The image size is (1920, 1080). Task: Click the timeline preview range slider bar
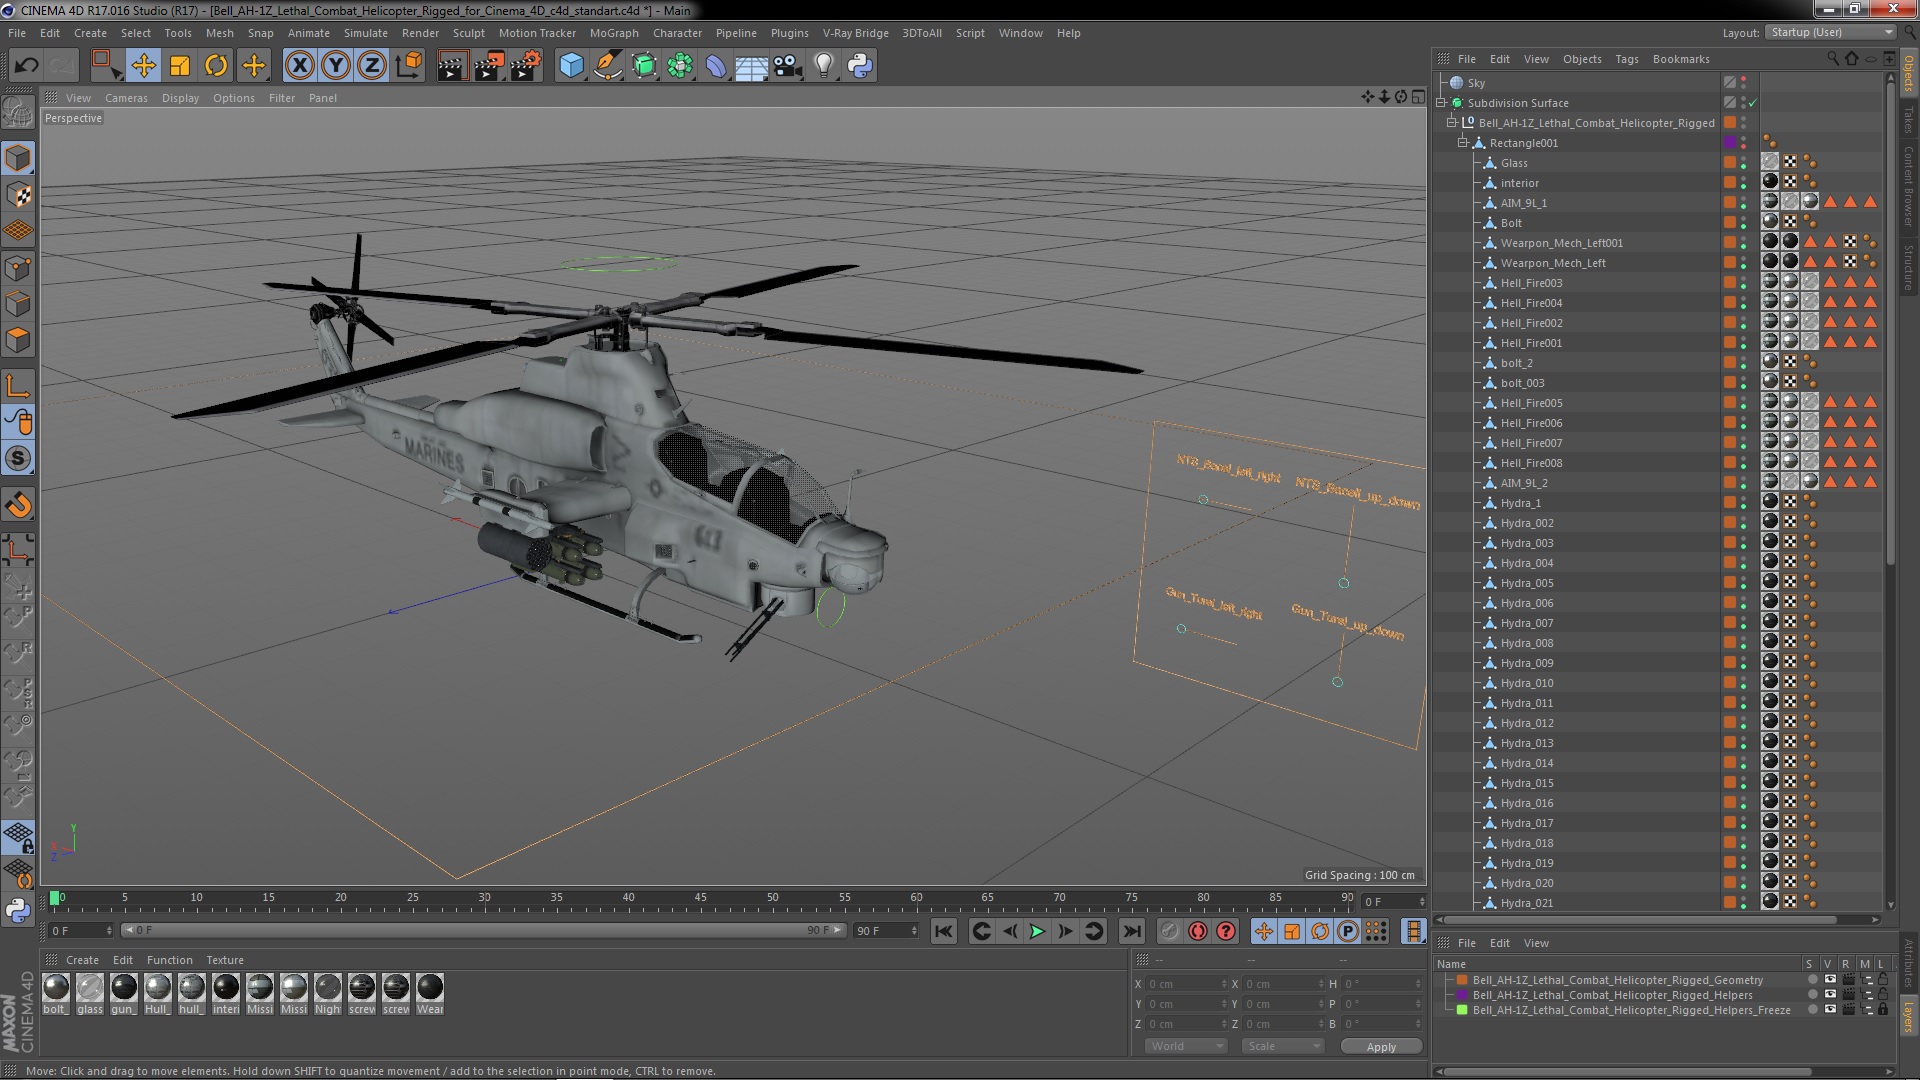(x=483, y=931)
